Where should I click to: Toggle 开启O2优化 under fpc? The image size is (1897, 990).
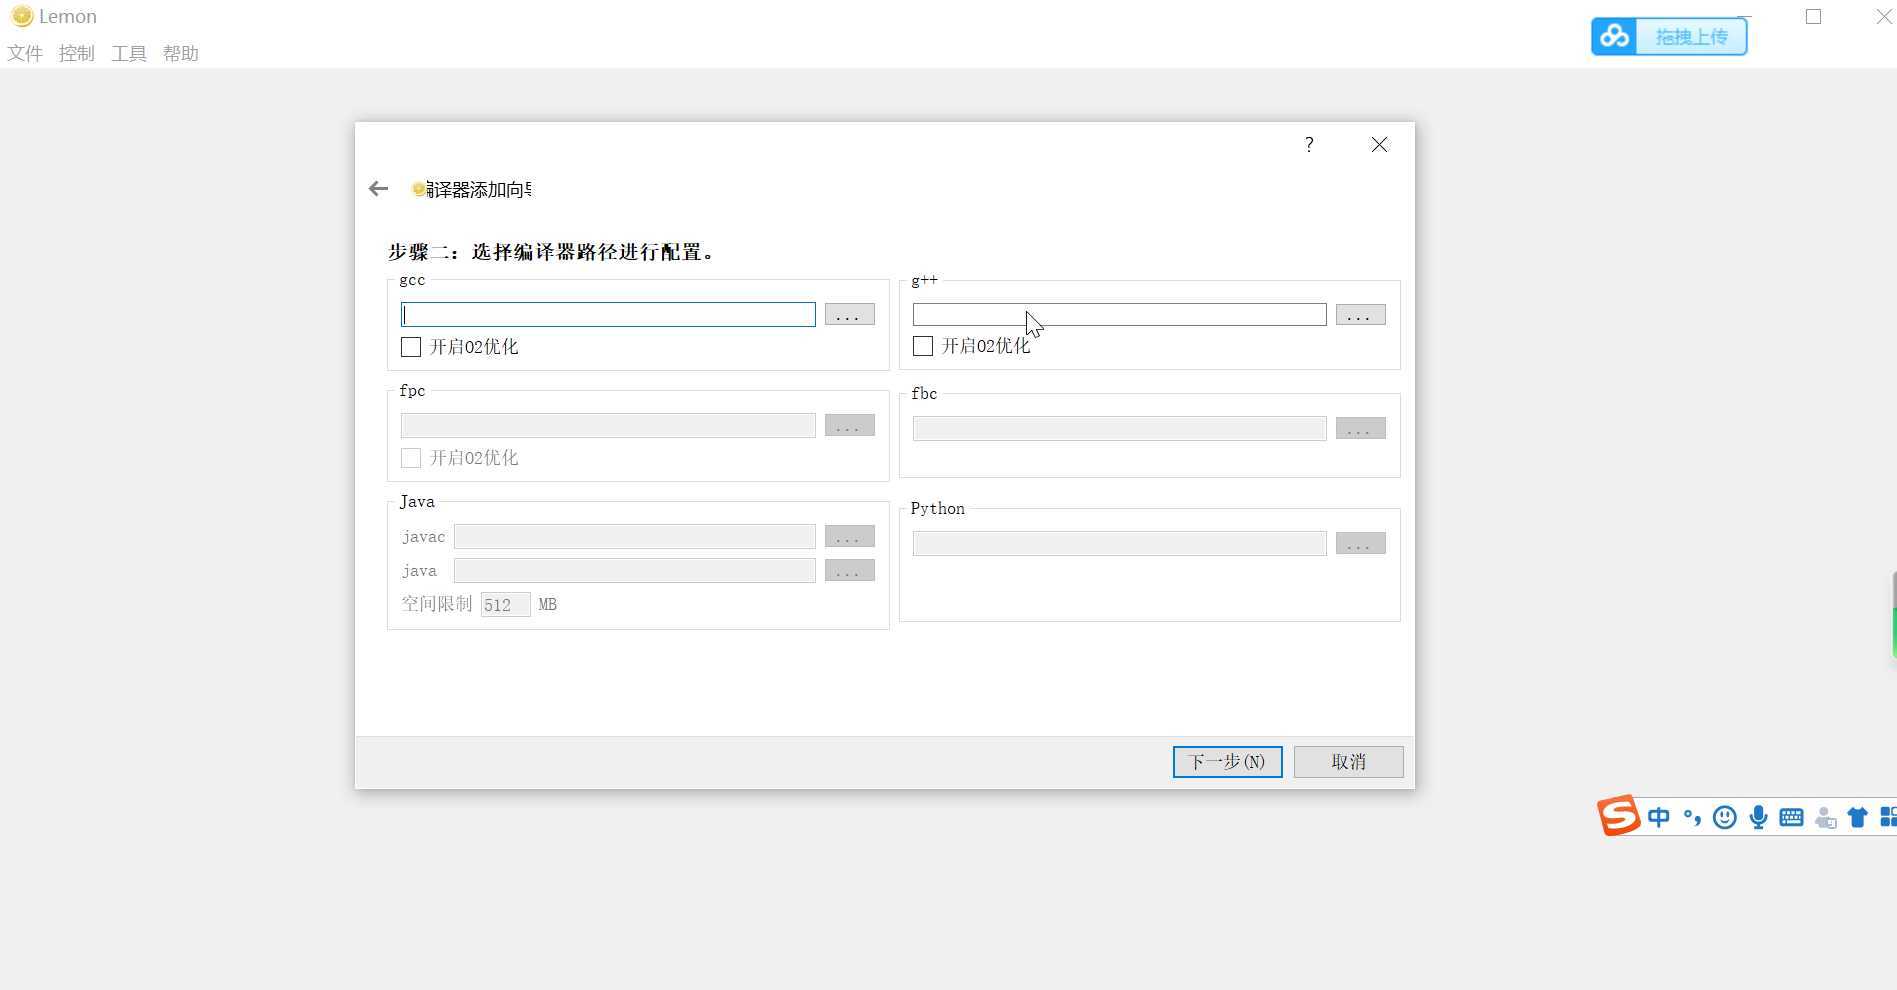click(x=411, y=458)
